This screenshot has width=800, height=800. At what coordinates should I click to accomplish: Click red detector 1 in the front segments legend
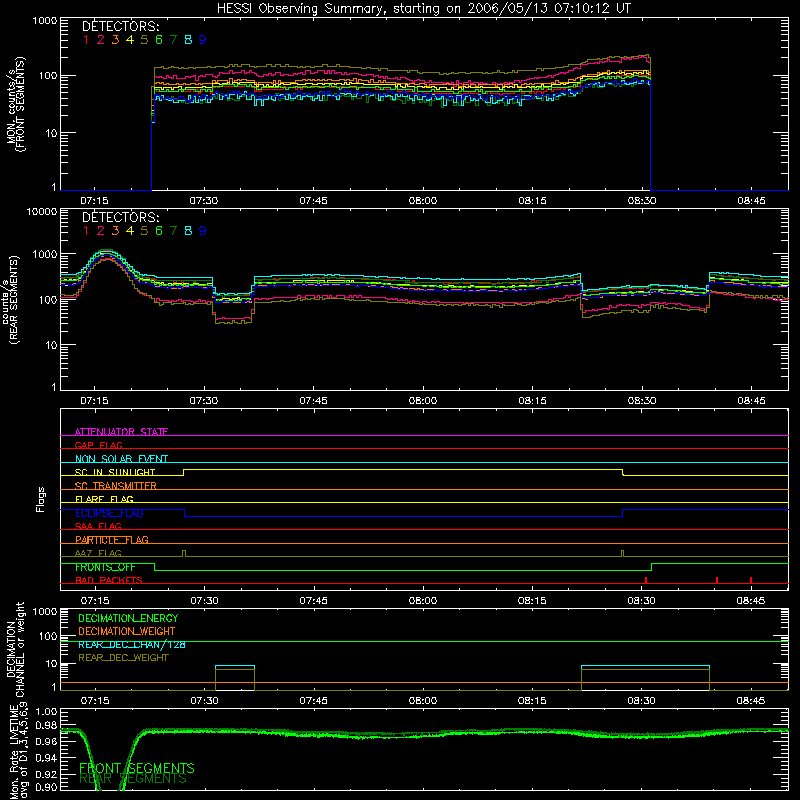click(86, 39)
